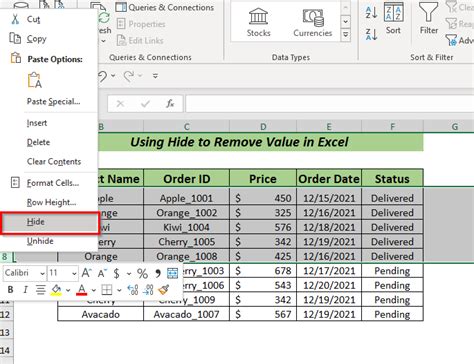Click the Redo icon
This screenshot has width=474, height=364.
pos(129,76)
